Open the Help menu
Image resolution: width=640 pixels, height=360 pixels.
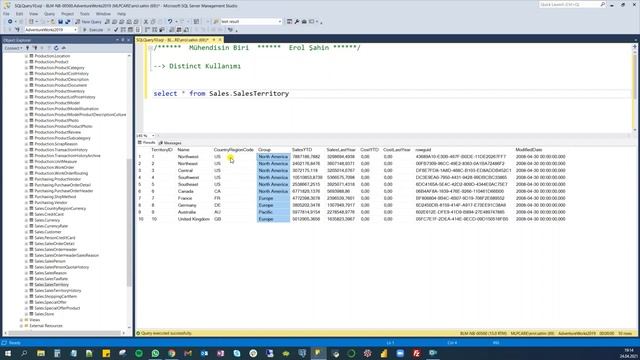pyautogui.click(x=121, y=14)
